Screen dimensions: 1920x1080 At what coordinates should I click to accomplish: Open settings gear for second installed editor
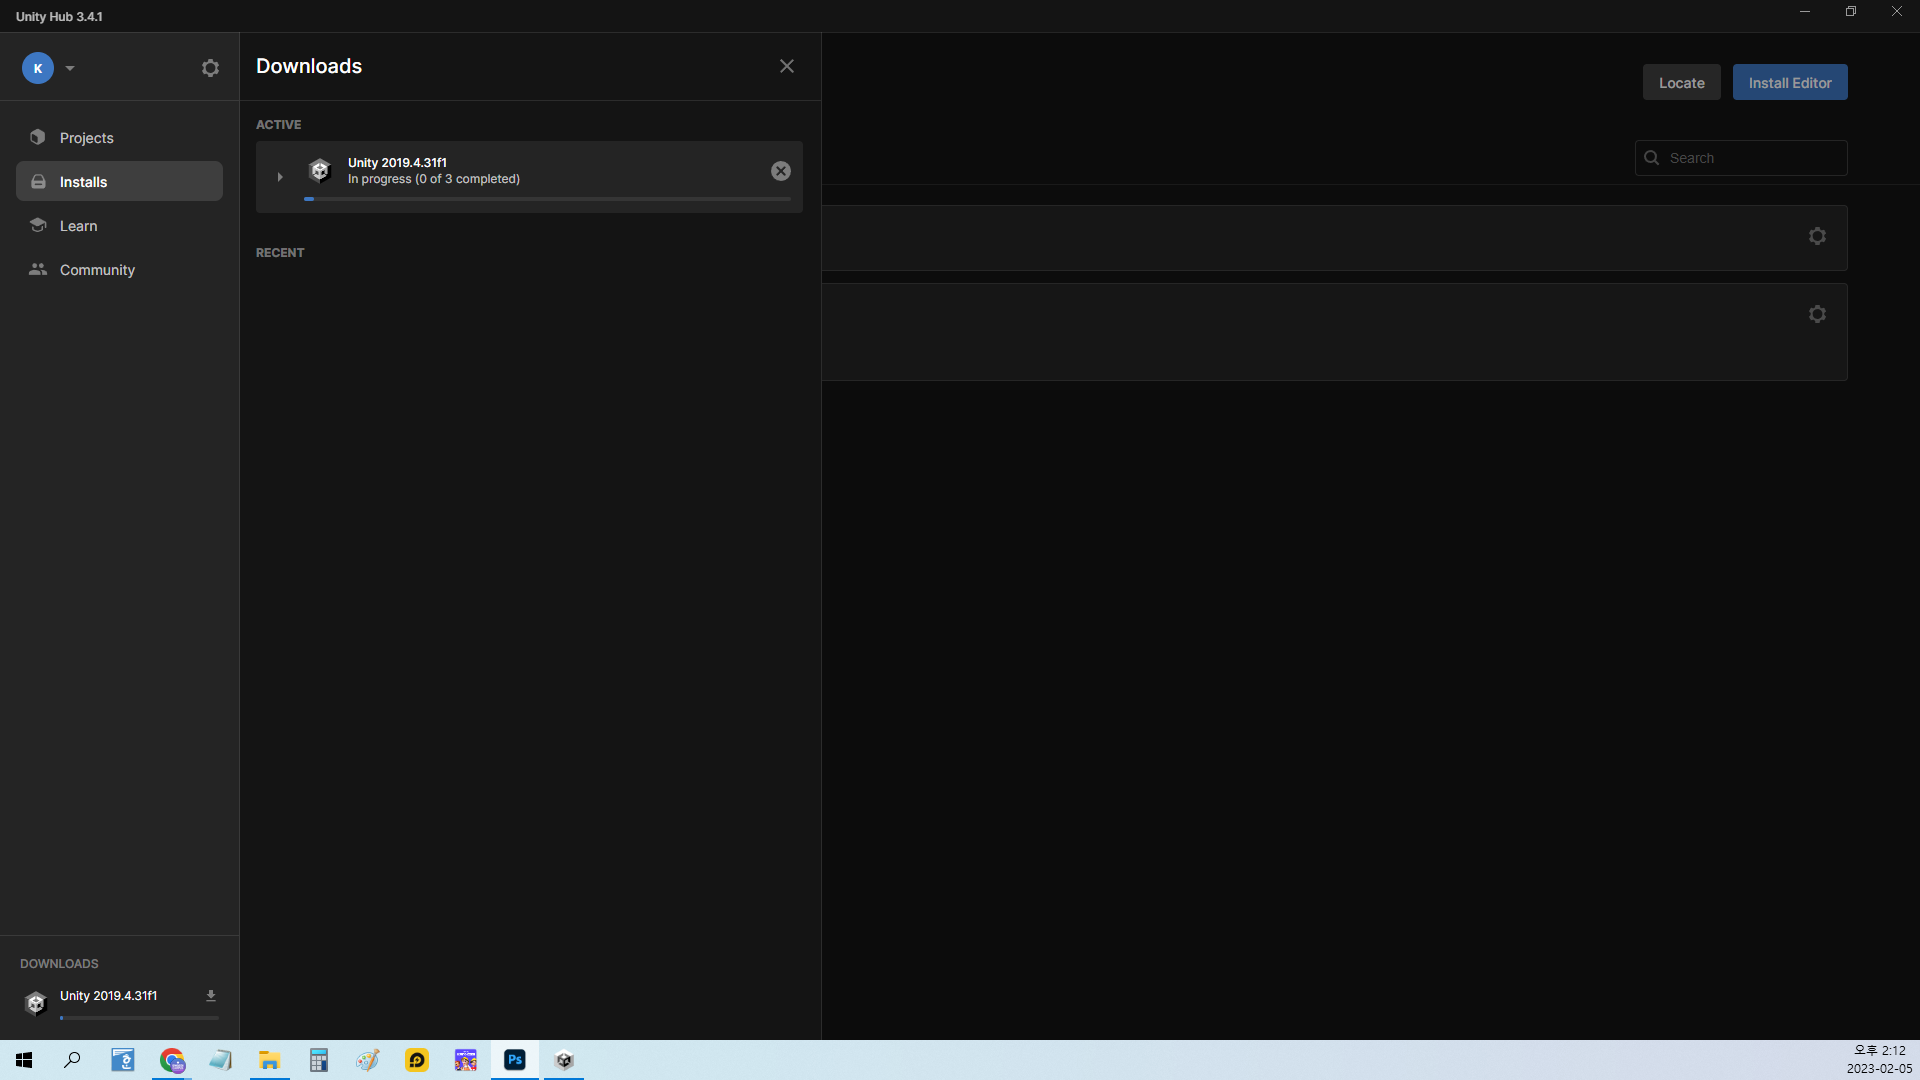(x=1817, y=314)
